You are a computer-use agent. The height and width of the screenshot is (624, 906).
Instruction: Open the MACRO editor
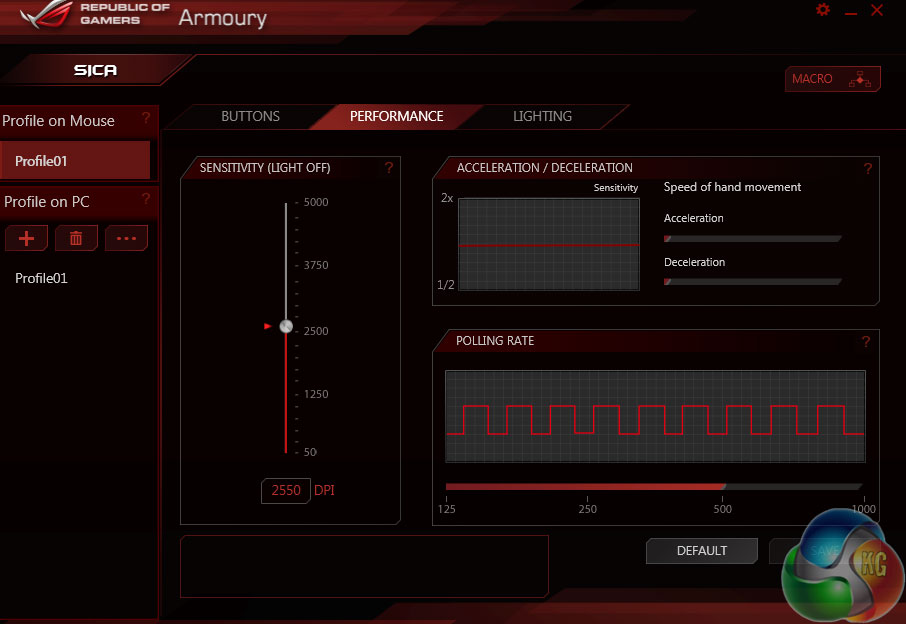(832, 79)
